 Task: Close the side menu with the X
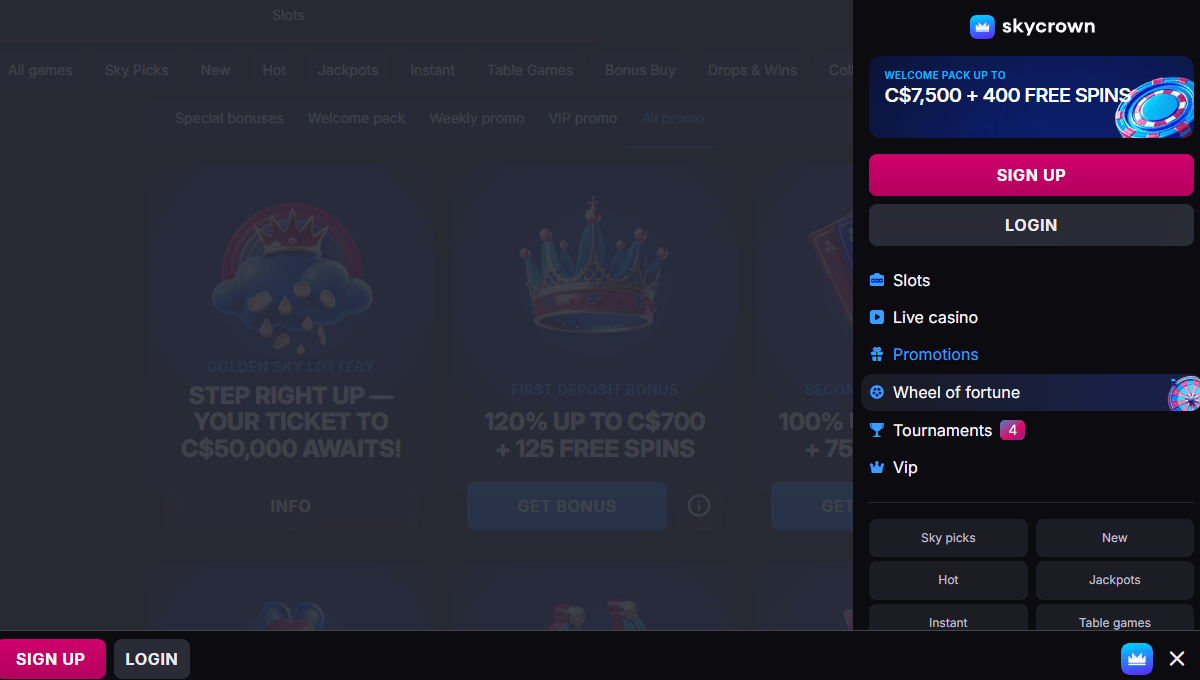[1177, 659]
